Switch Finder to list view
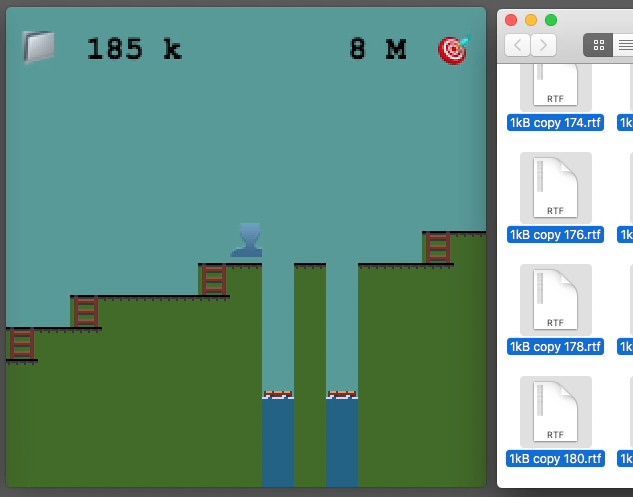The image size is (633, 497). click(x=624, y=45)
